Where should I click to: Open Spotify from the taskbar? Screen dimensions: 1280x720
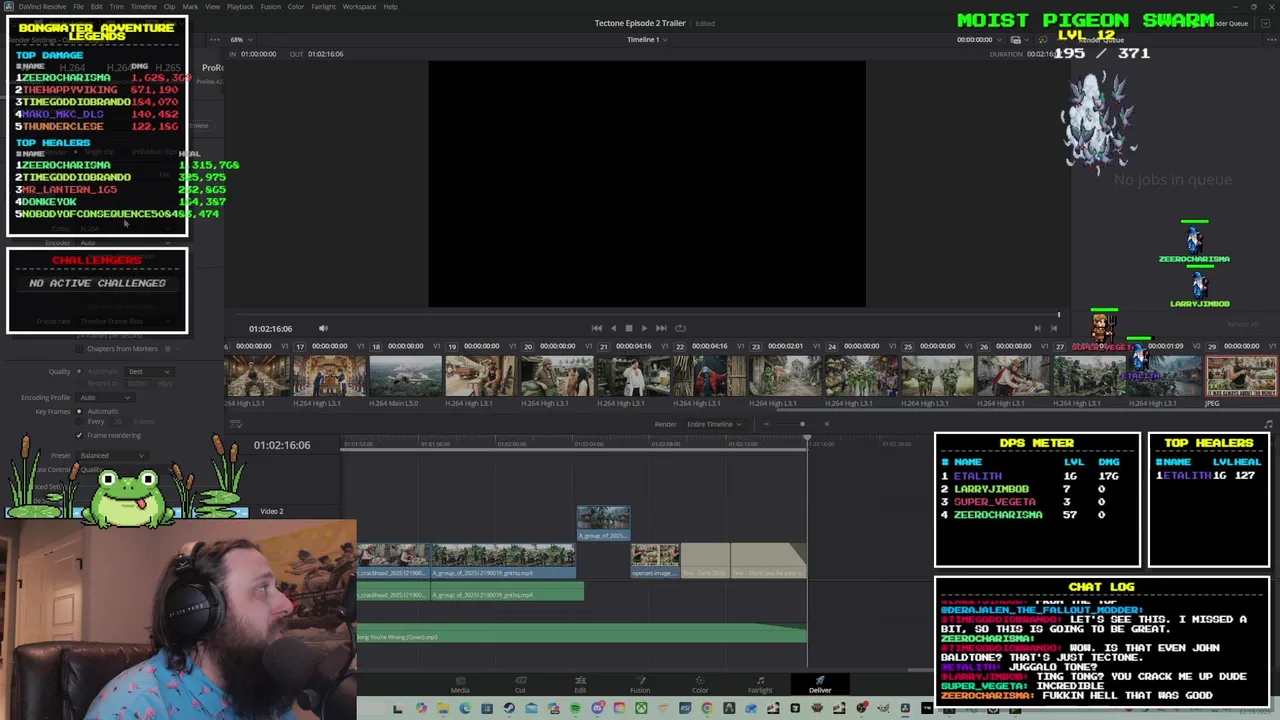pyautogui.click(x=575, y=709)
